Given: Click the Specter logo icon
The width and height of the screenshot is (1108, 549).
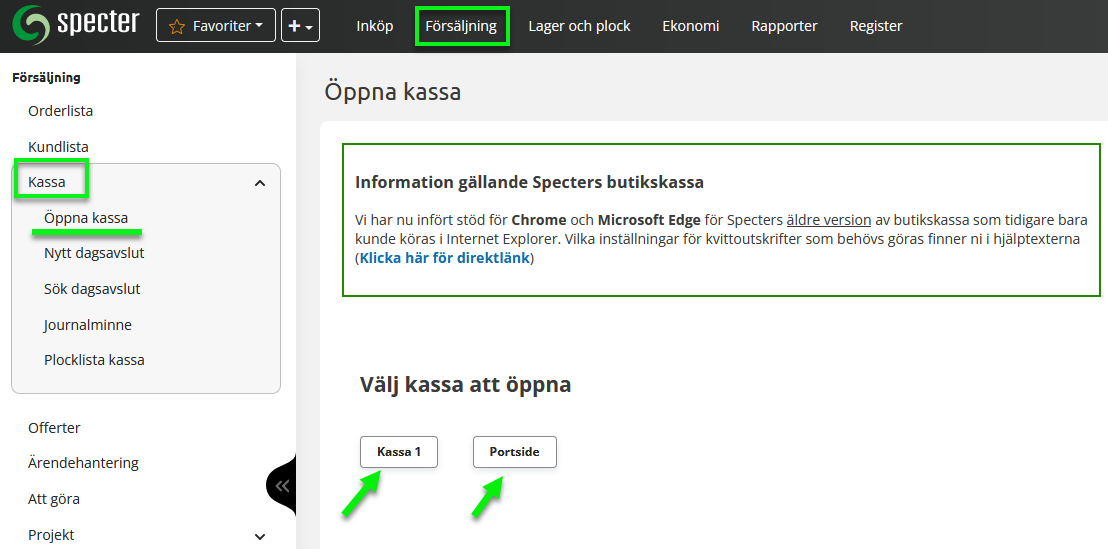Looking at the screenshot, I should click(31, 25).
